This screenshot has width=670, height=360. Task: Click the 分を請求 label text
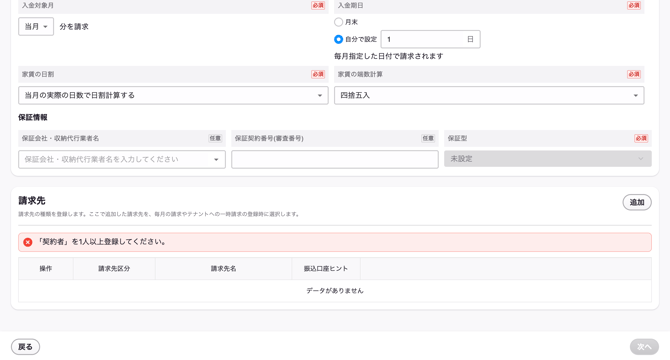coord(74,26)
